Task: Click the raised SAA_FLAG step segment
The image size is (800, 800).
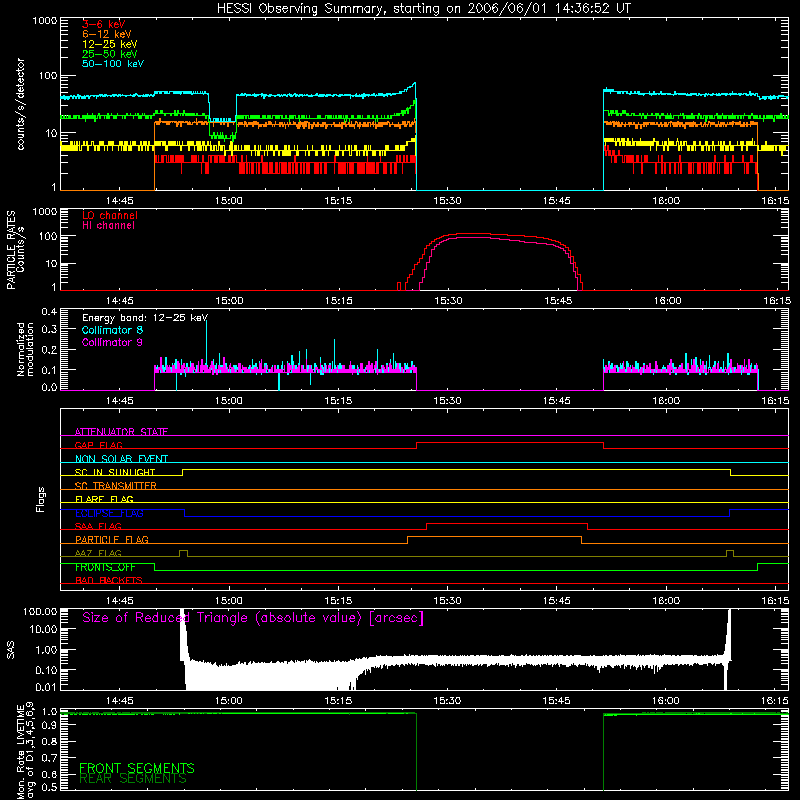Action: point(507,523)
